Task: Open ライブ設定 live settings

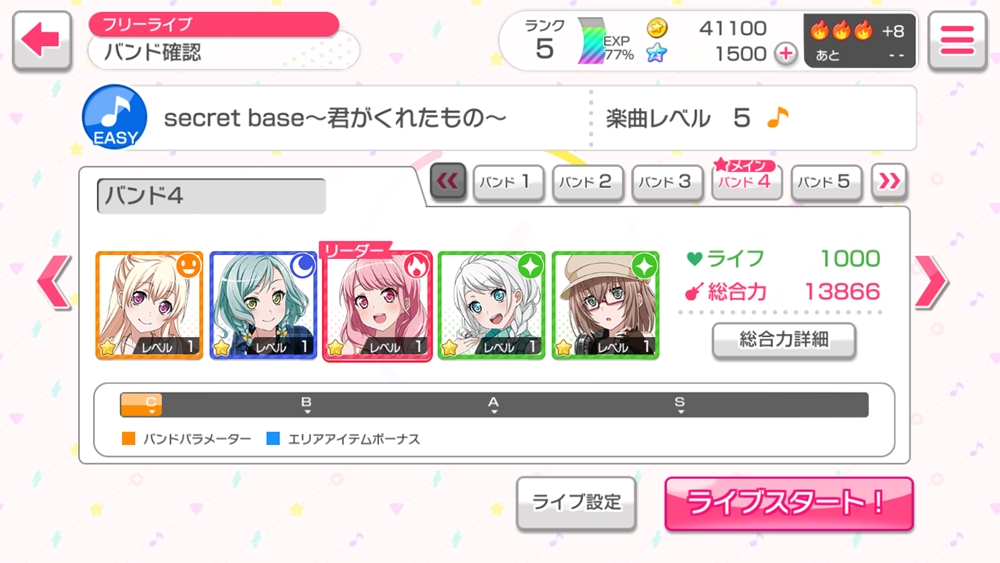Action: tap(577, 502)
